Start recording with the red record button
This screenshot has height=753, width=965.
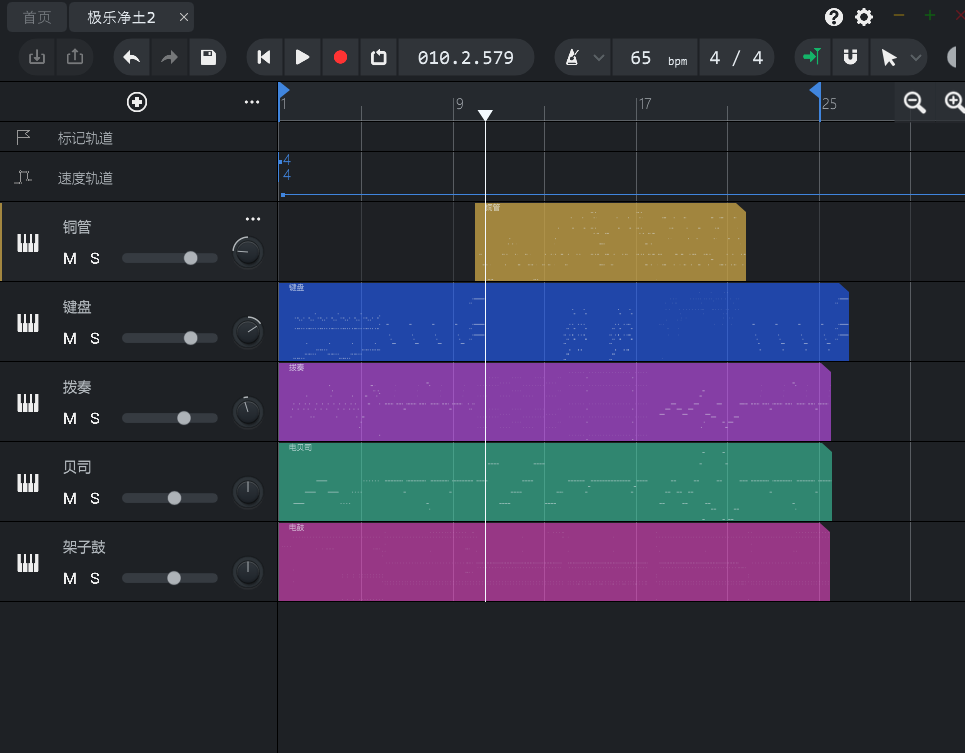pyautogui.click(x=340, y=57)
